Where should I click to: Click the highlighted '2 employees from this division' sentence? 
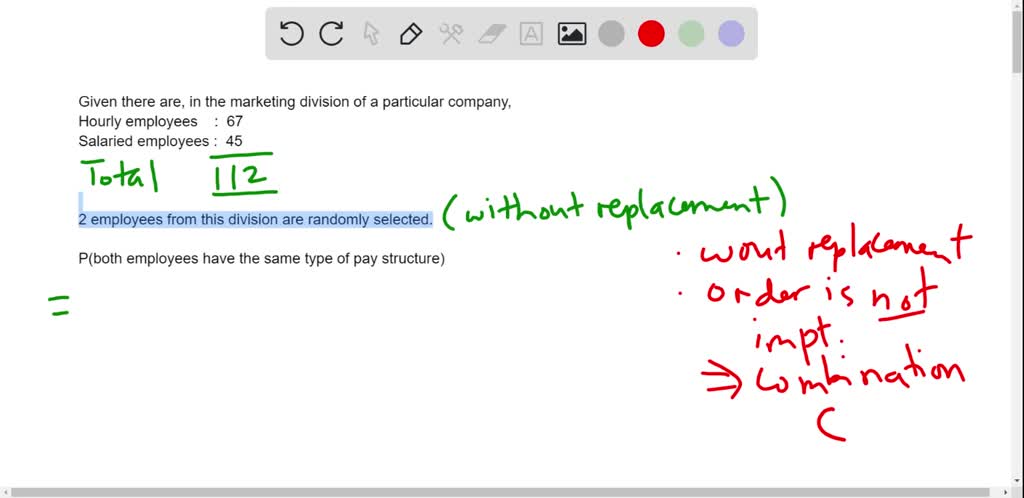[255, 220]
